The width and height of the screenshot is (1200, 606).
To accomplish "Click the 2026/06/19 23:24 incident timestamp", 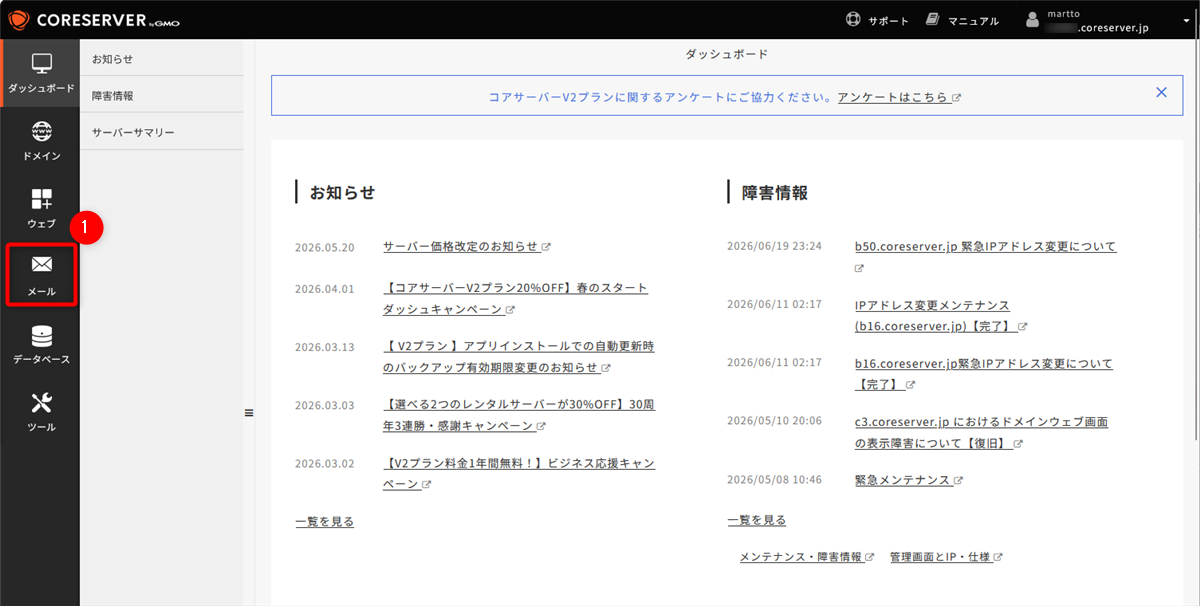I will tap(774, 246).
